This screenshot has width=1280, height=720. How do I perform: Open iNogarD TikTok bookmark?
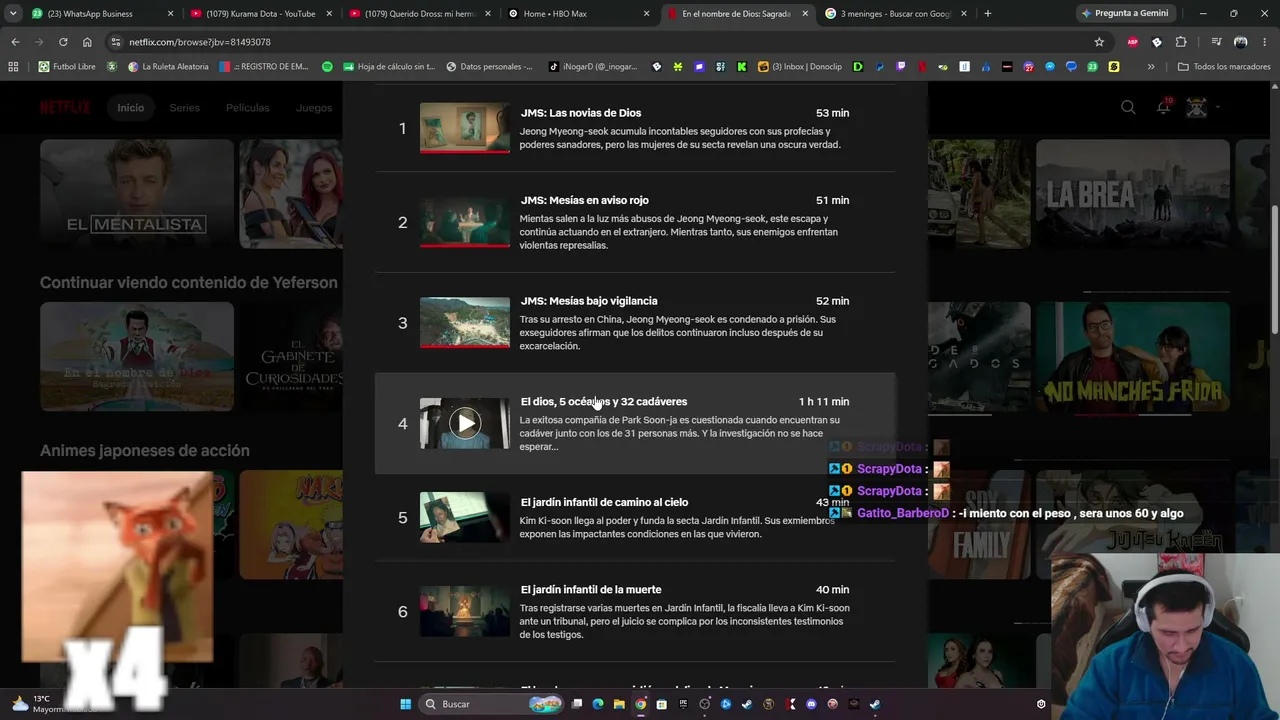click(593, 67)
